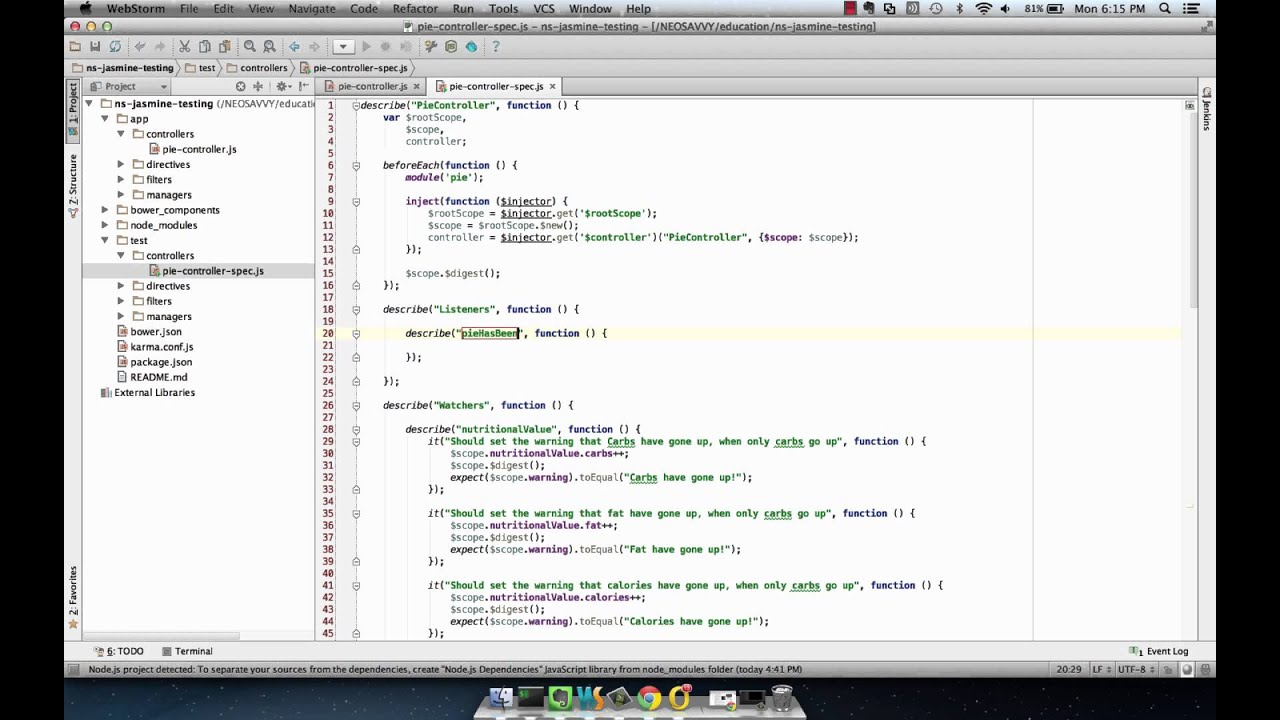
Task: Open the Code menu
Action: [x=364, y=9]
